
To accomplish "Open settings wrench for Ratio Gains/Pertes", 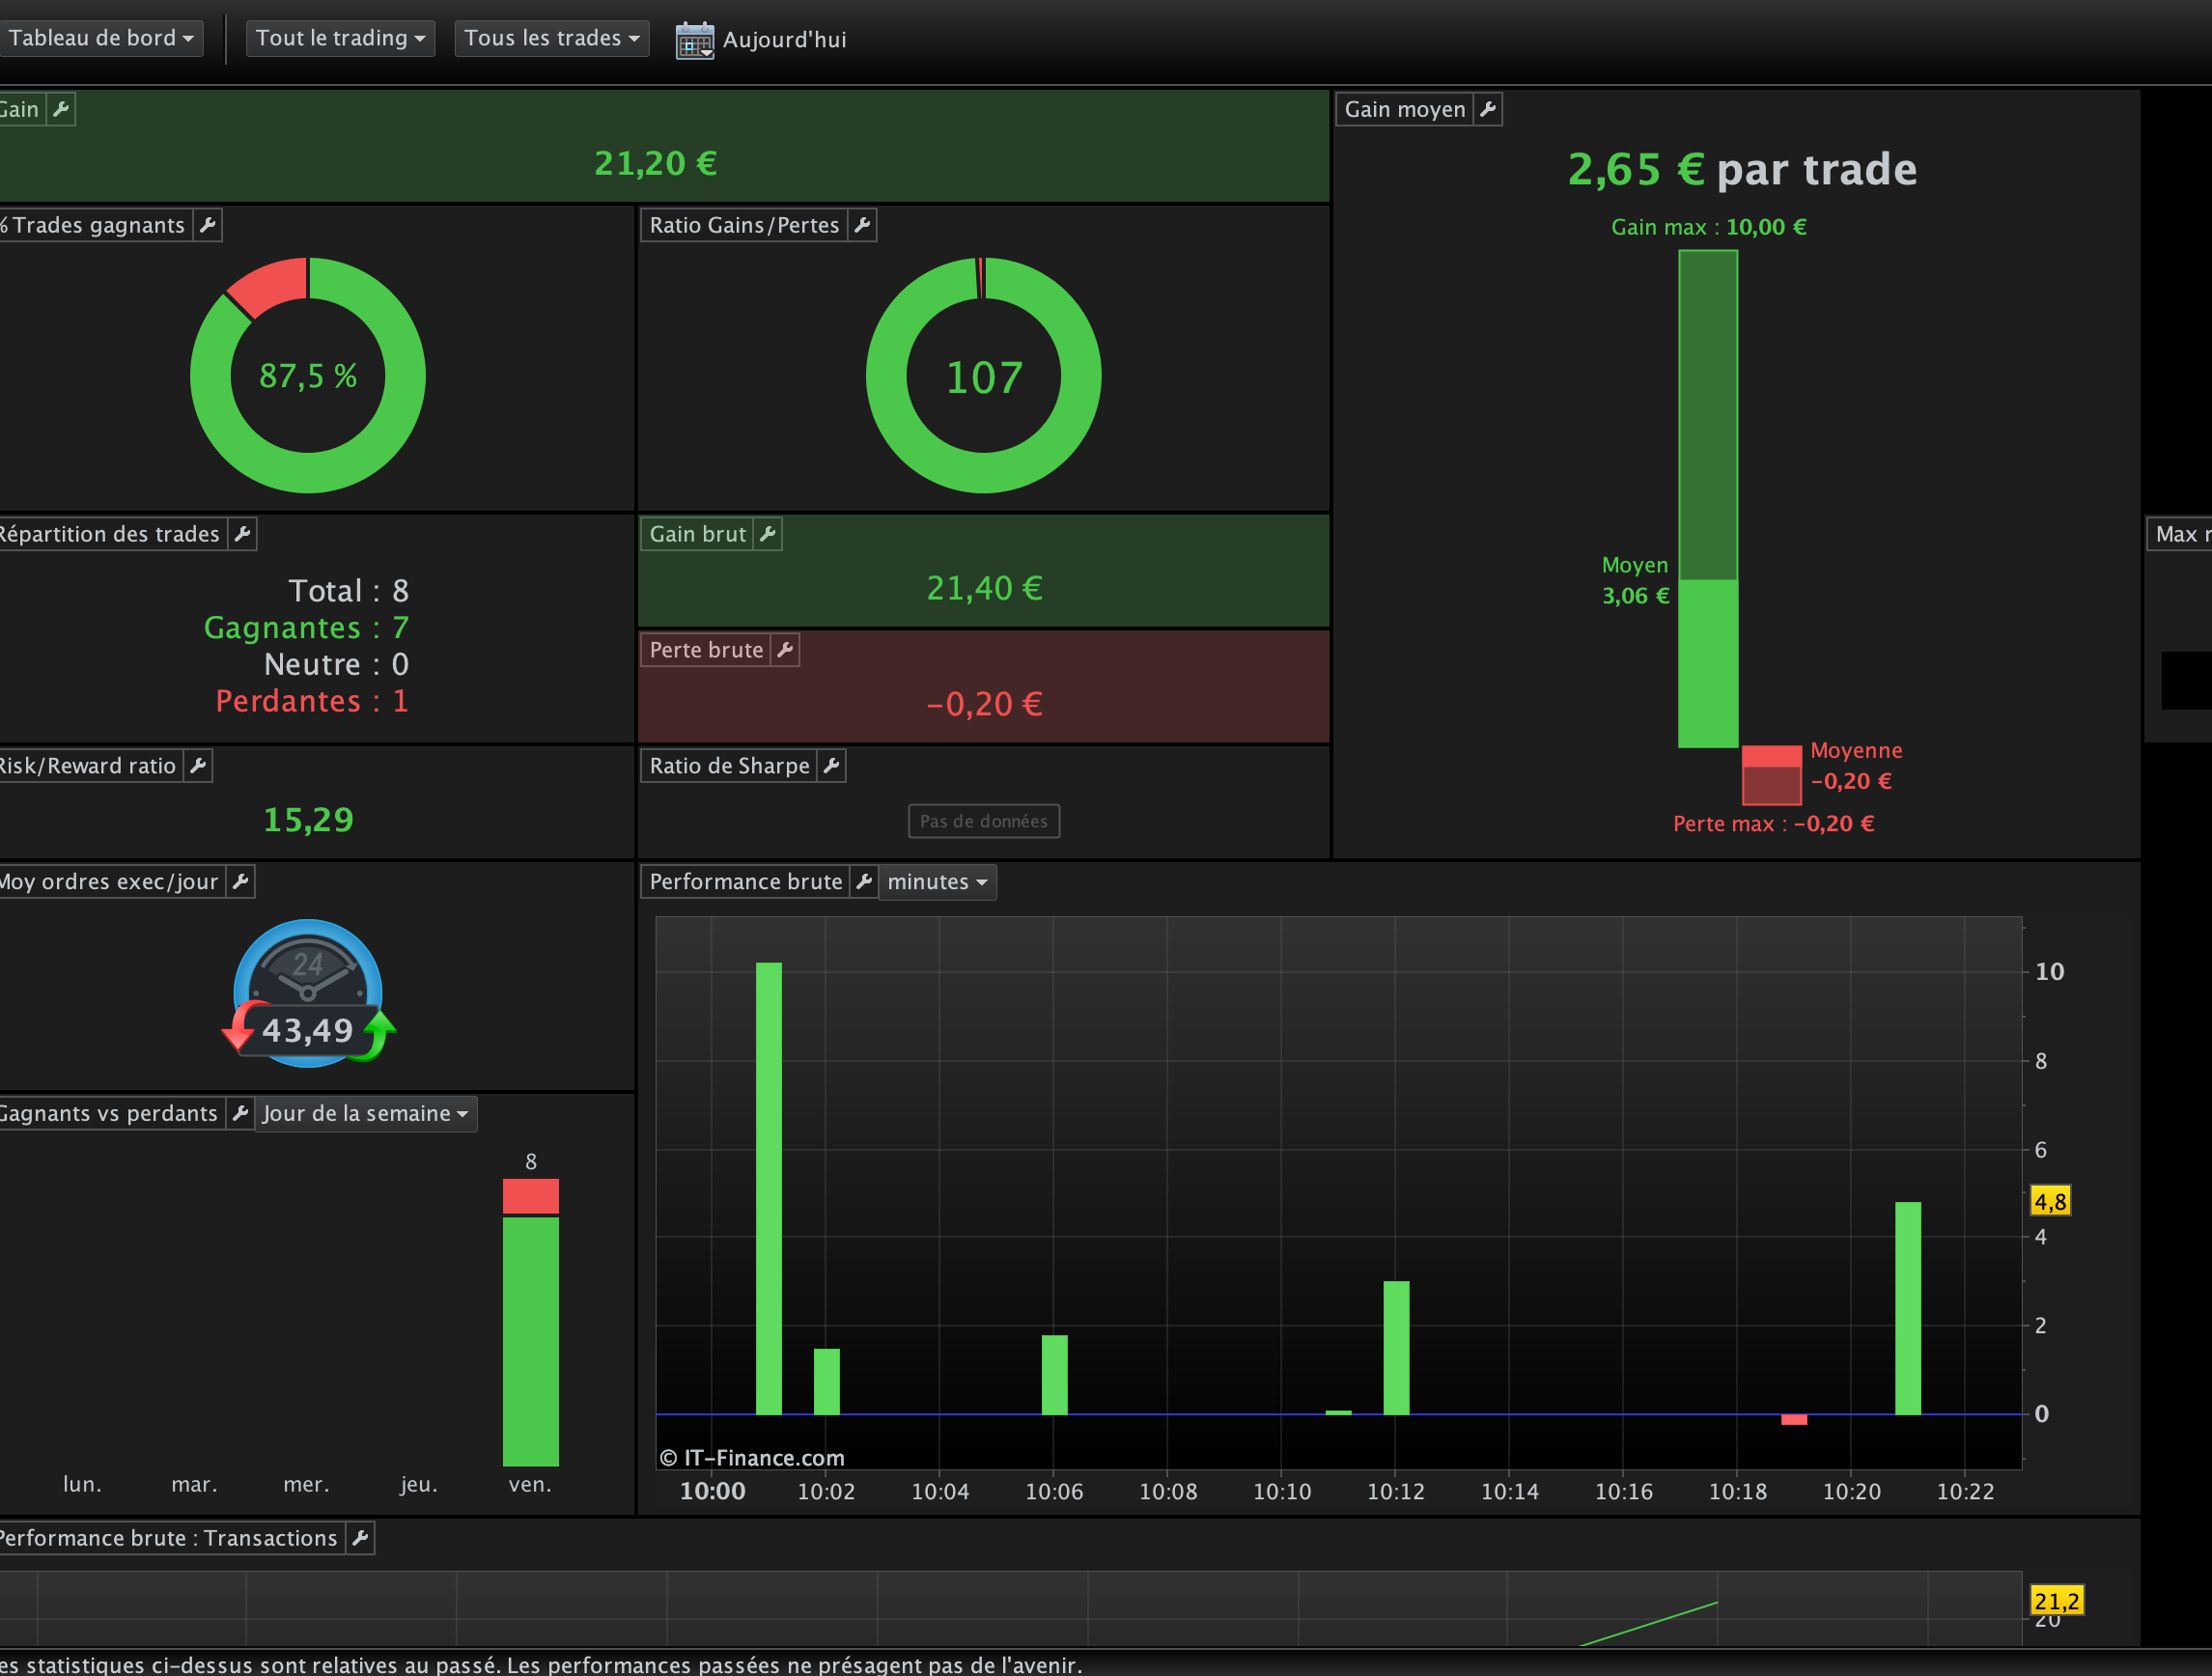I will pyautogui.click(x=862, y=225).
